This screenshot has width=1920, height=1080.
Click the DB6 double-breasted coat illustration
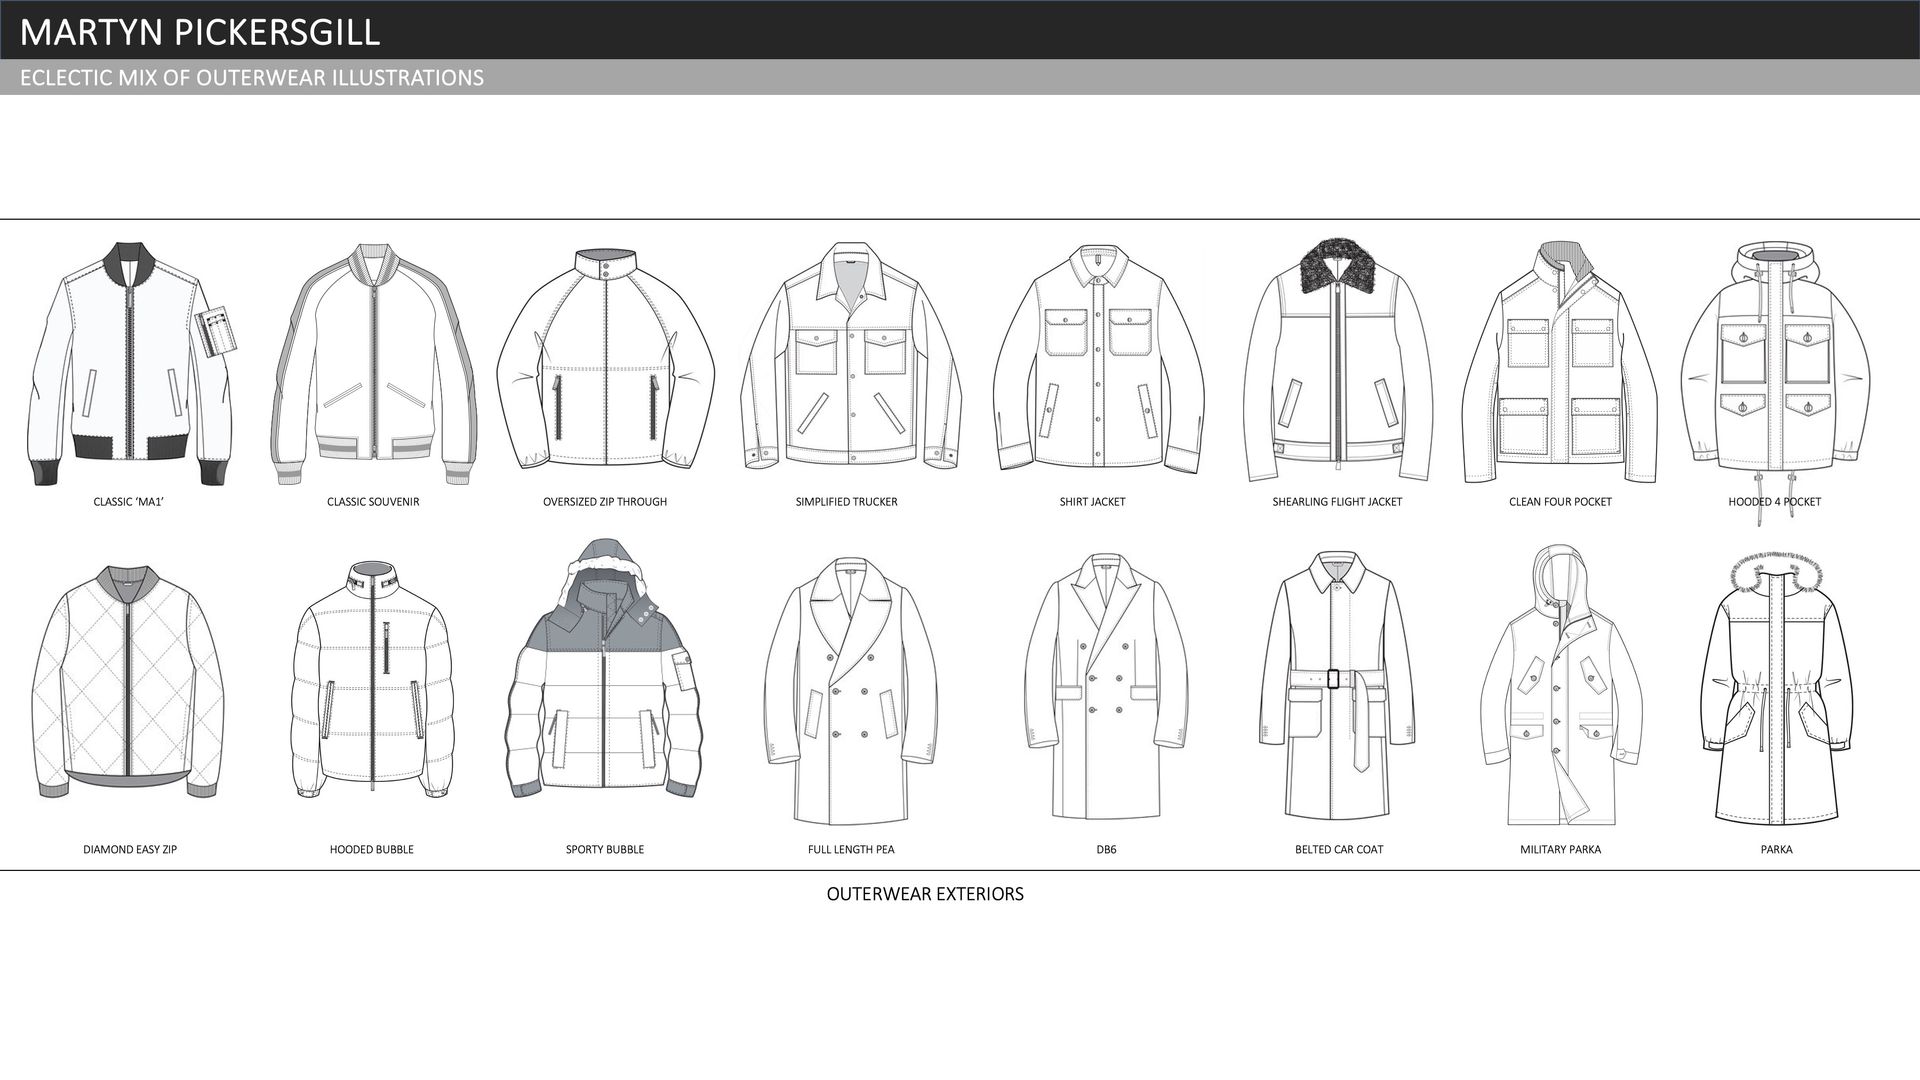tap(1105, 688)
